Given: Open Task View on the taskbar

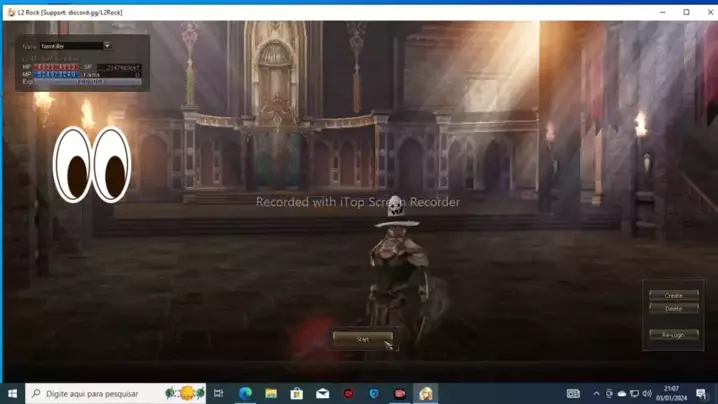Looking at the screenshot, I should click(x=218, y=394).
